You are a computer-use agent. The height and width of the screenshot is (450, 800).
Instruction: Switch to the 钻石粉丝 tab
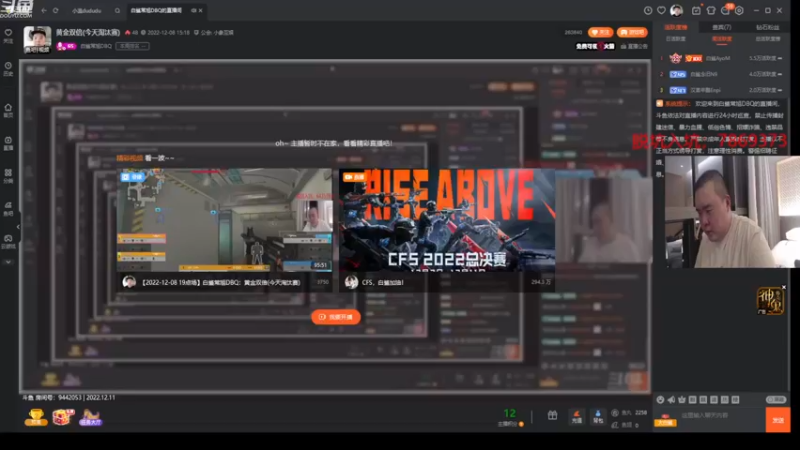pyautogui.click(x=767, y=27)
